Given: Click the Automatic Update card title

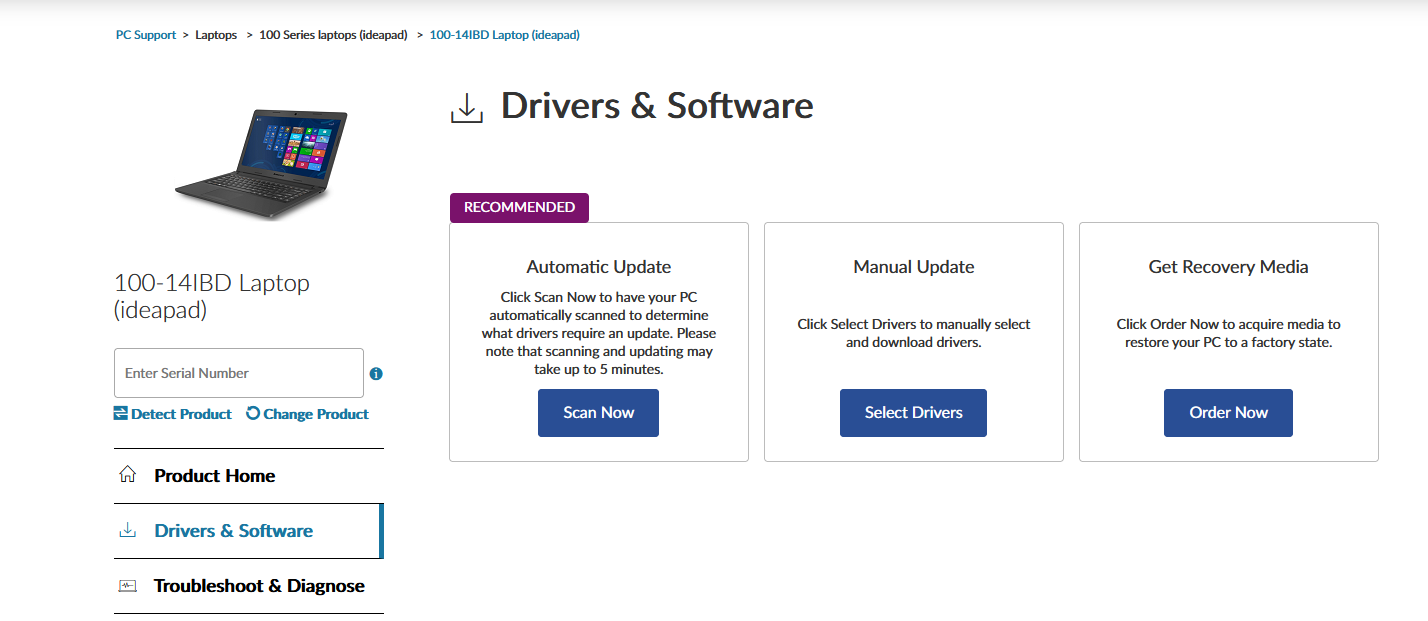Looking at the screenshot, I should pos(599,267).
